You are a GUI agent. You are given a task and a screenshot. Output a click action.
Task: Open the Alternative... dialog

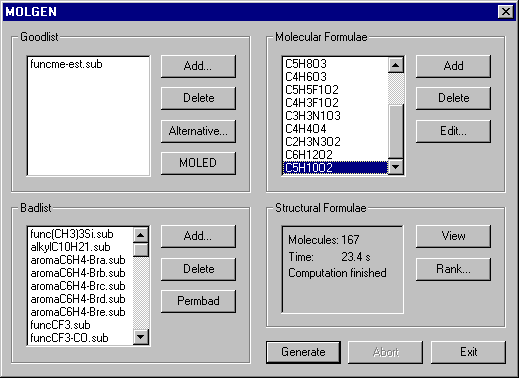tap(198, 131)
